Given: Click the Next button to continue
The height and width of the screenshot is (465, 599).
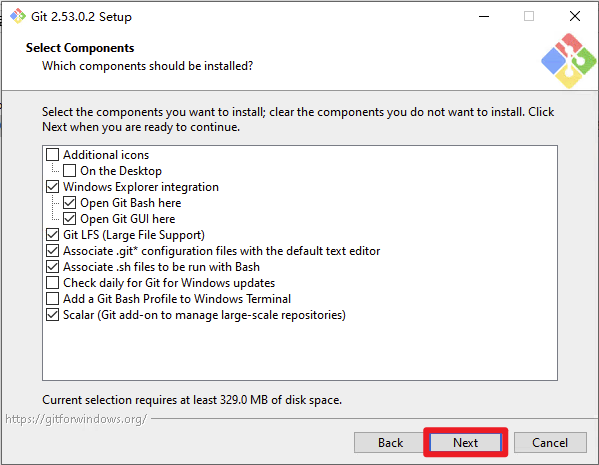Looking at the screenshot, I should tap(465, 442).
